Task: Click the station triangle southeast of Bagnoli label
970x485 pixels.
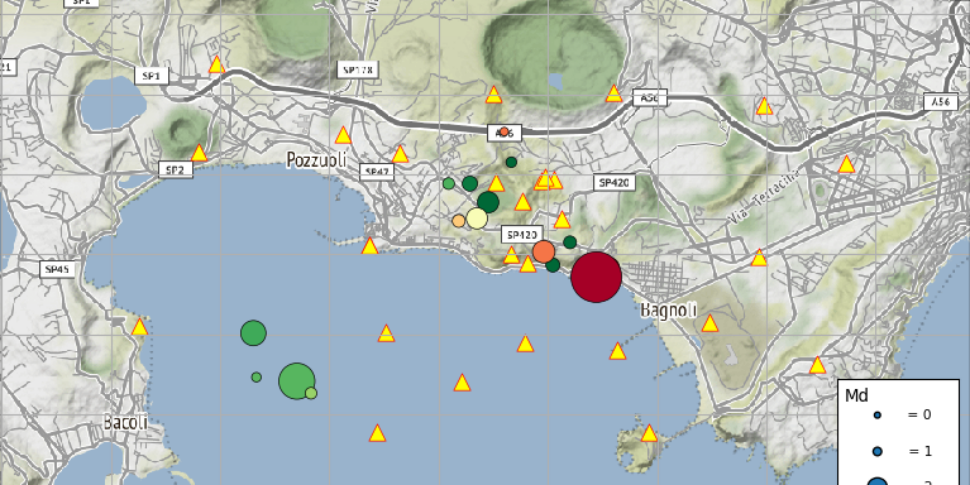Action: (x=709, y=324)
